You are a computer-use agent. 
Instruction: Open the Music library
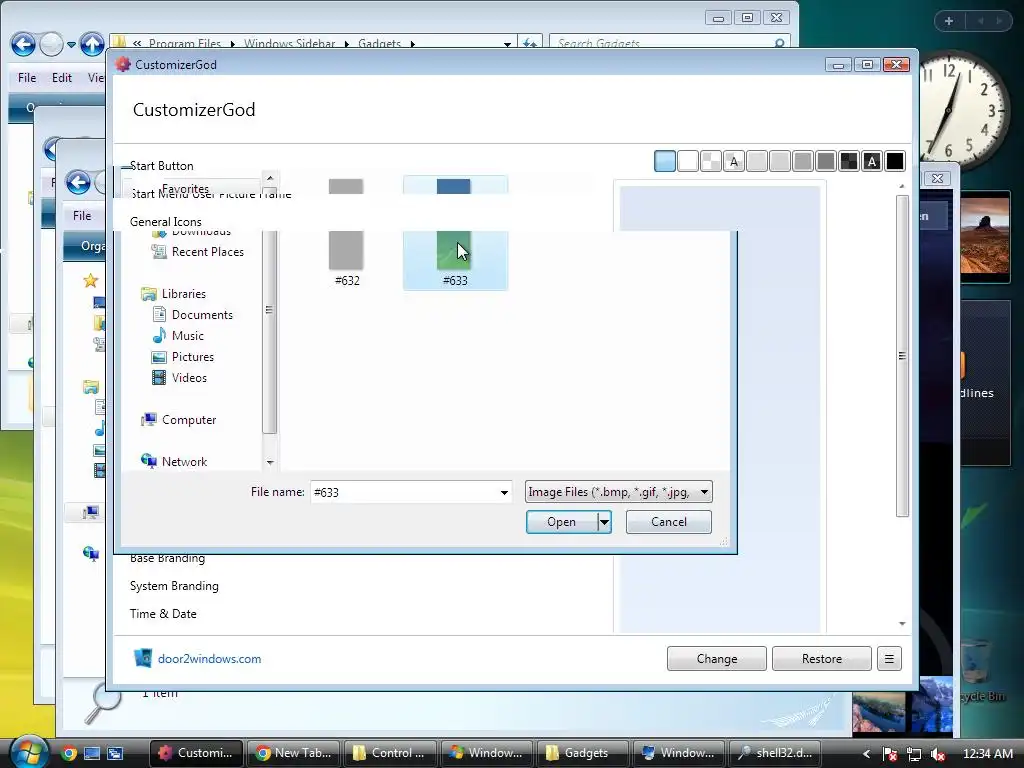pos(187,336)
